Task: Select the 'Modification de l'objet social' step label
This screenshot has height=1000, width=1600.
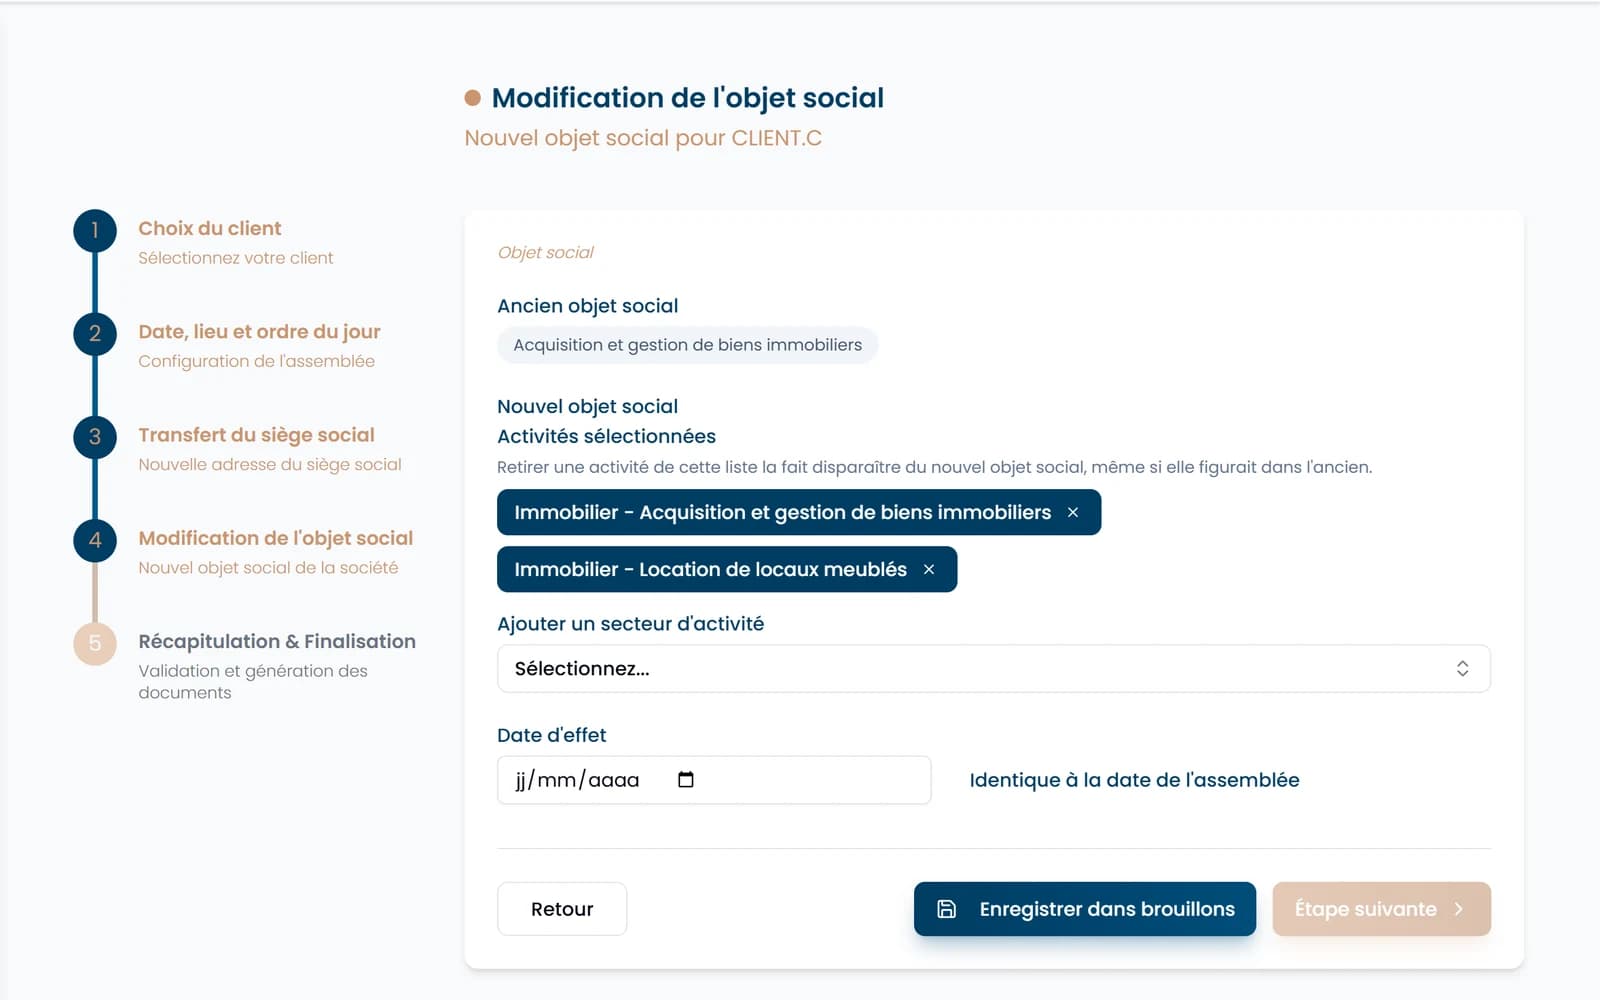Action: click(x=275, y=538)
